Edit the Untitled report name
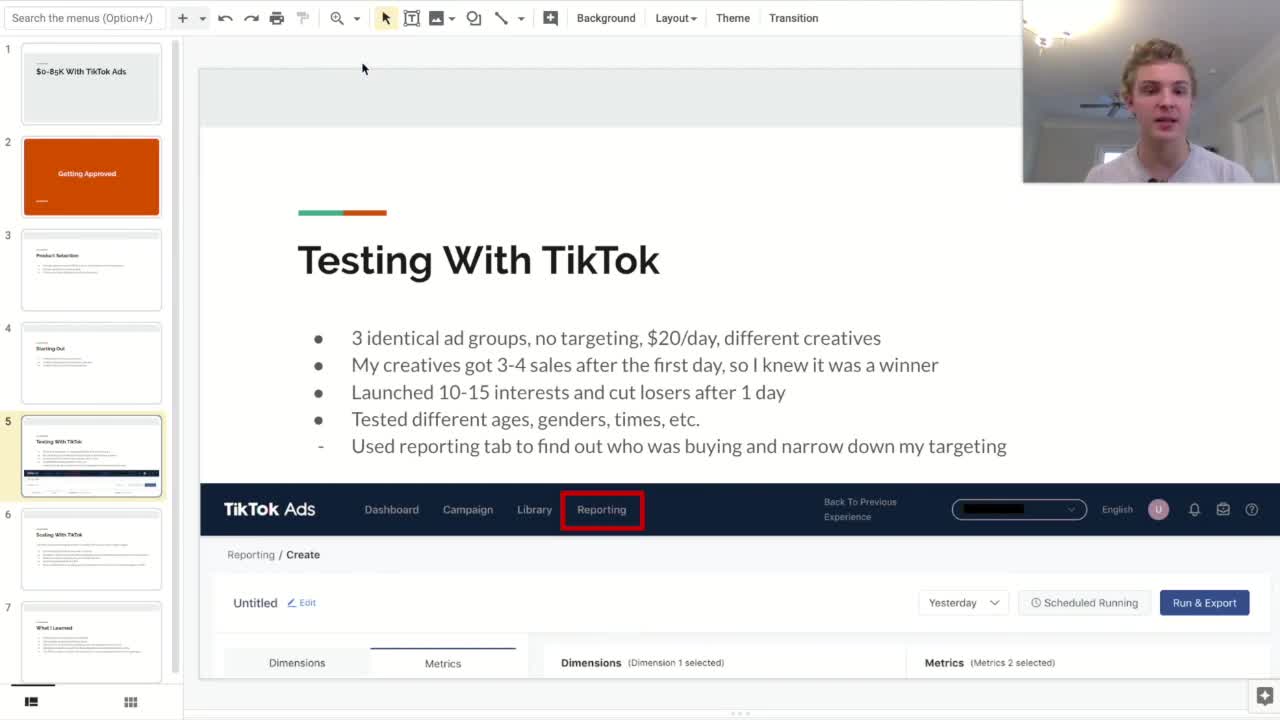Image resolution: width=1280 pixels, height=720 pixels. point(301,603)
